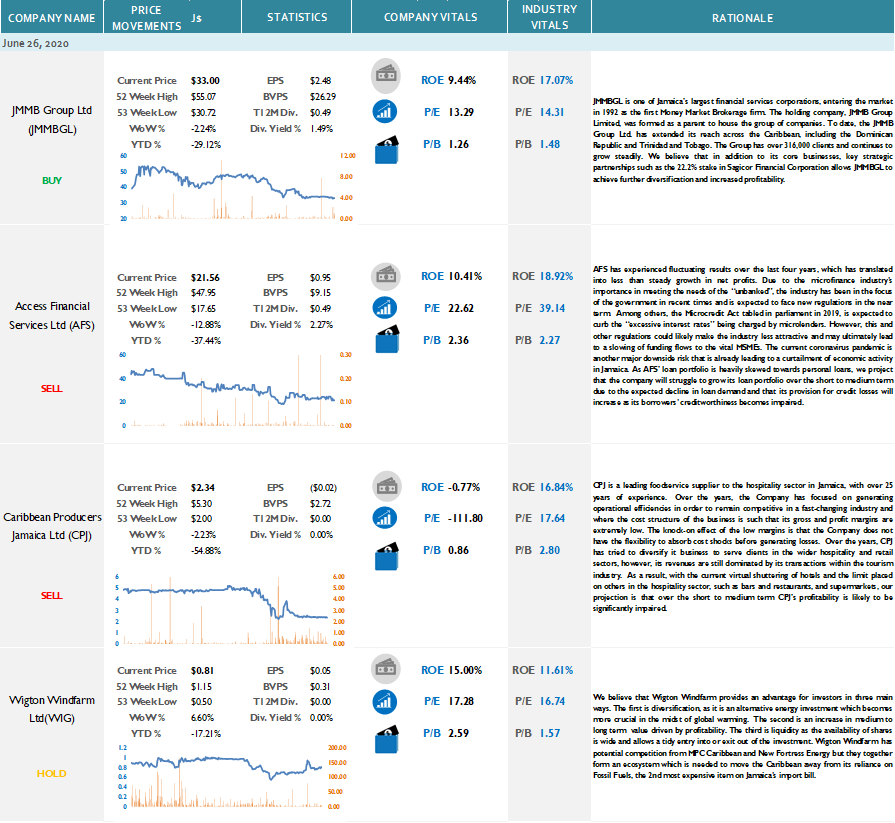Click the Access Financial ROE money icon
The image size is (895, 823).
pos(386,276)
